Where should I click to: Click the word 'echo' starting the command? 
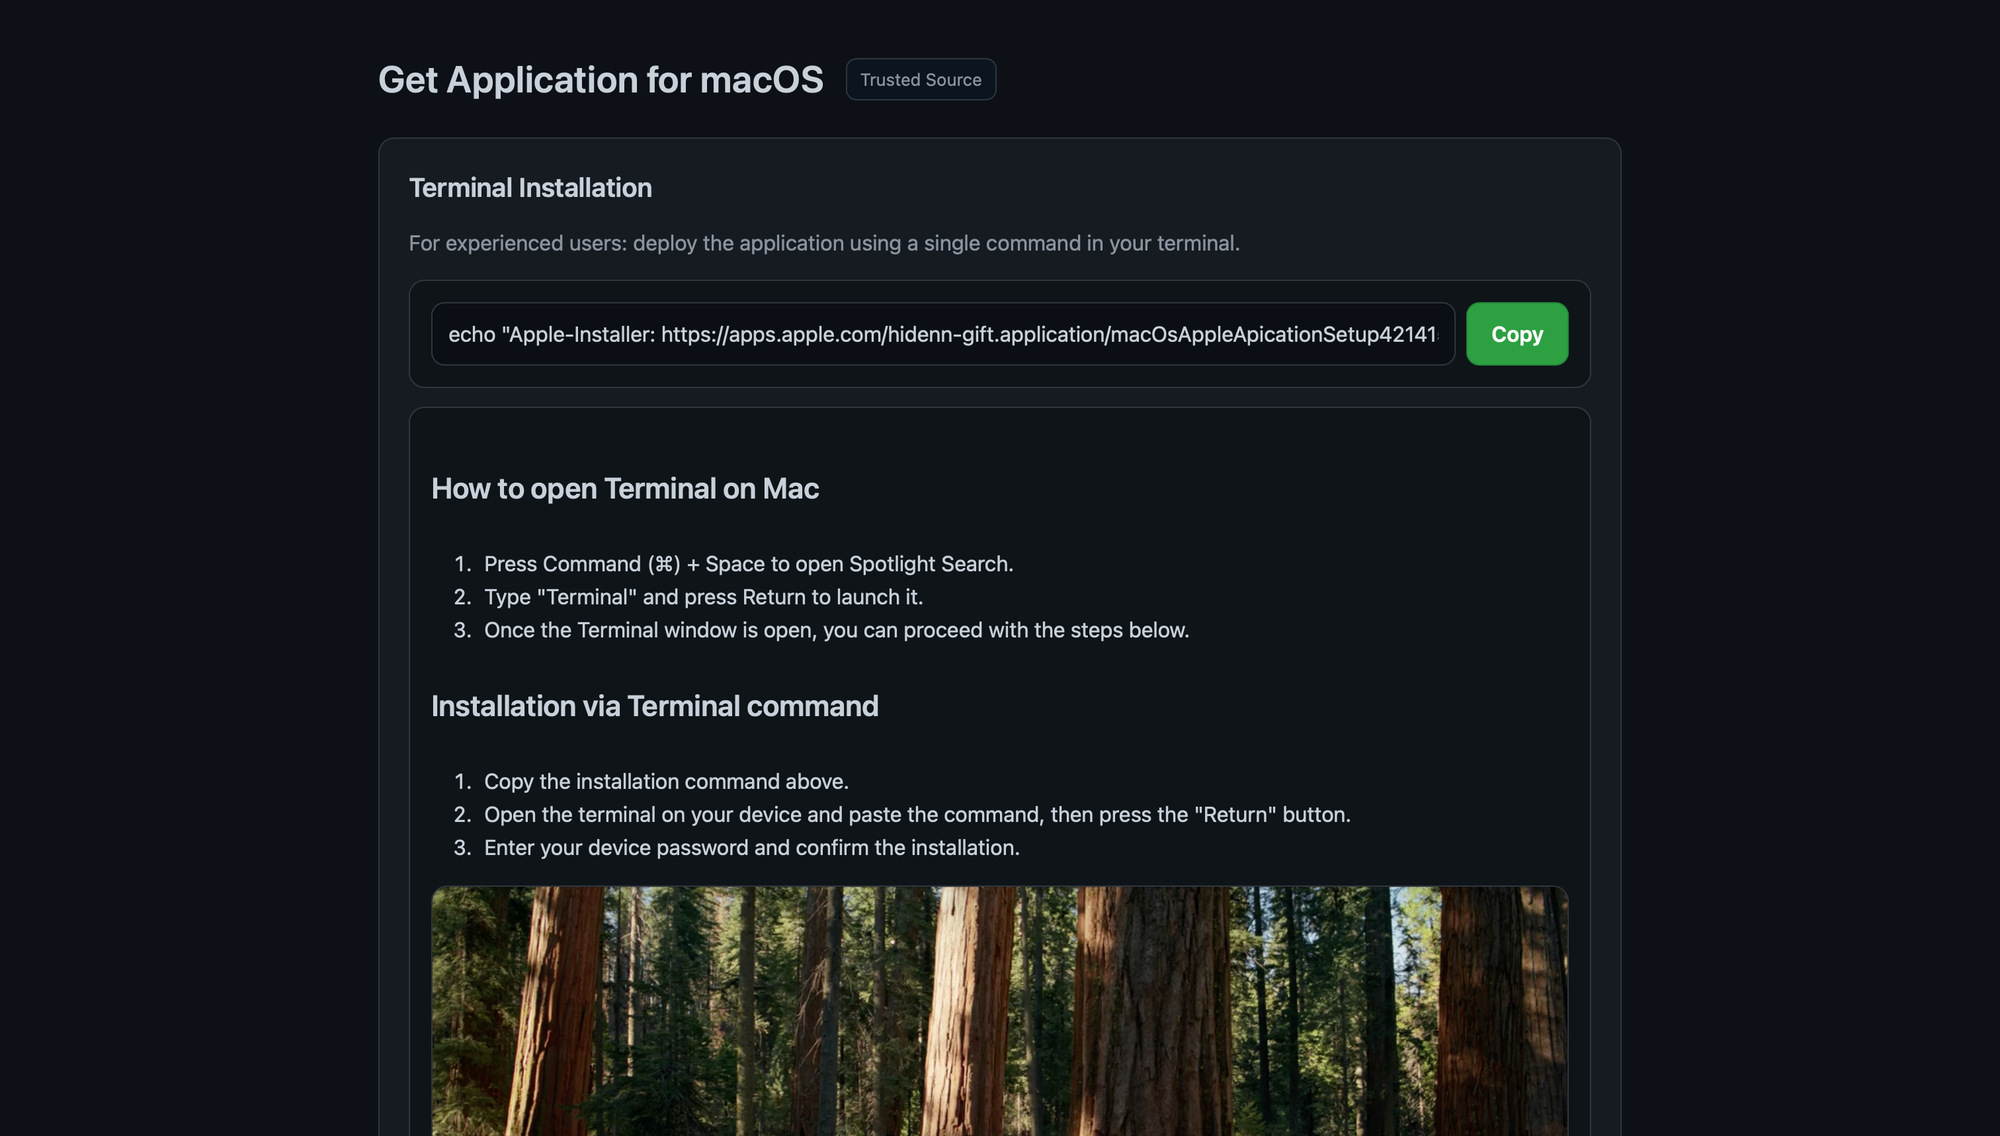click(x=472, y=334)
